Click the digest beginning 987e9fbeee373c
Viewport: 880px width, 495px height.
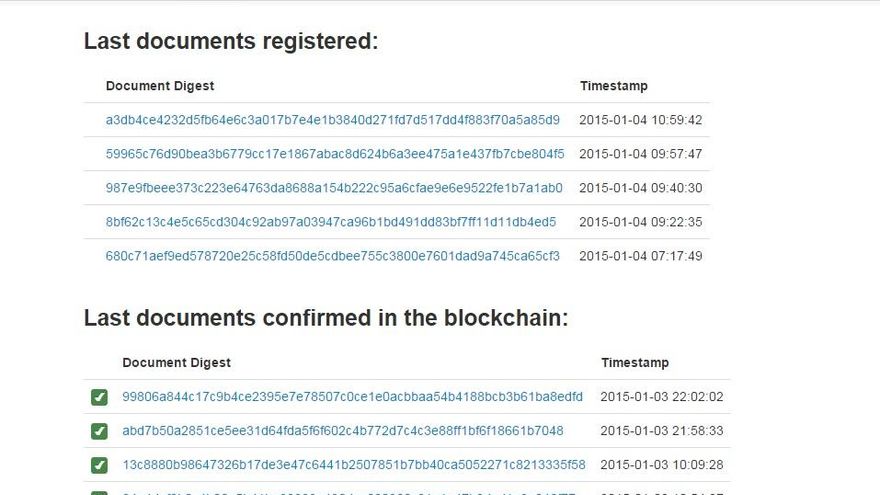pos(334,188)
